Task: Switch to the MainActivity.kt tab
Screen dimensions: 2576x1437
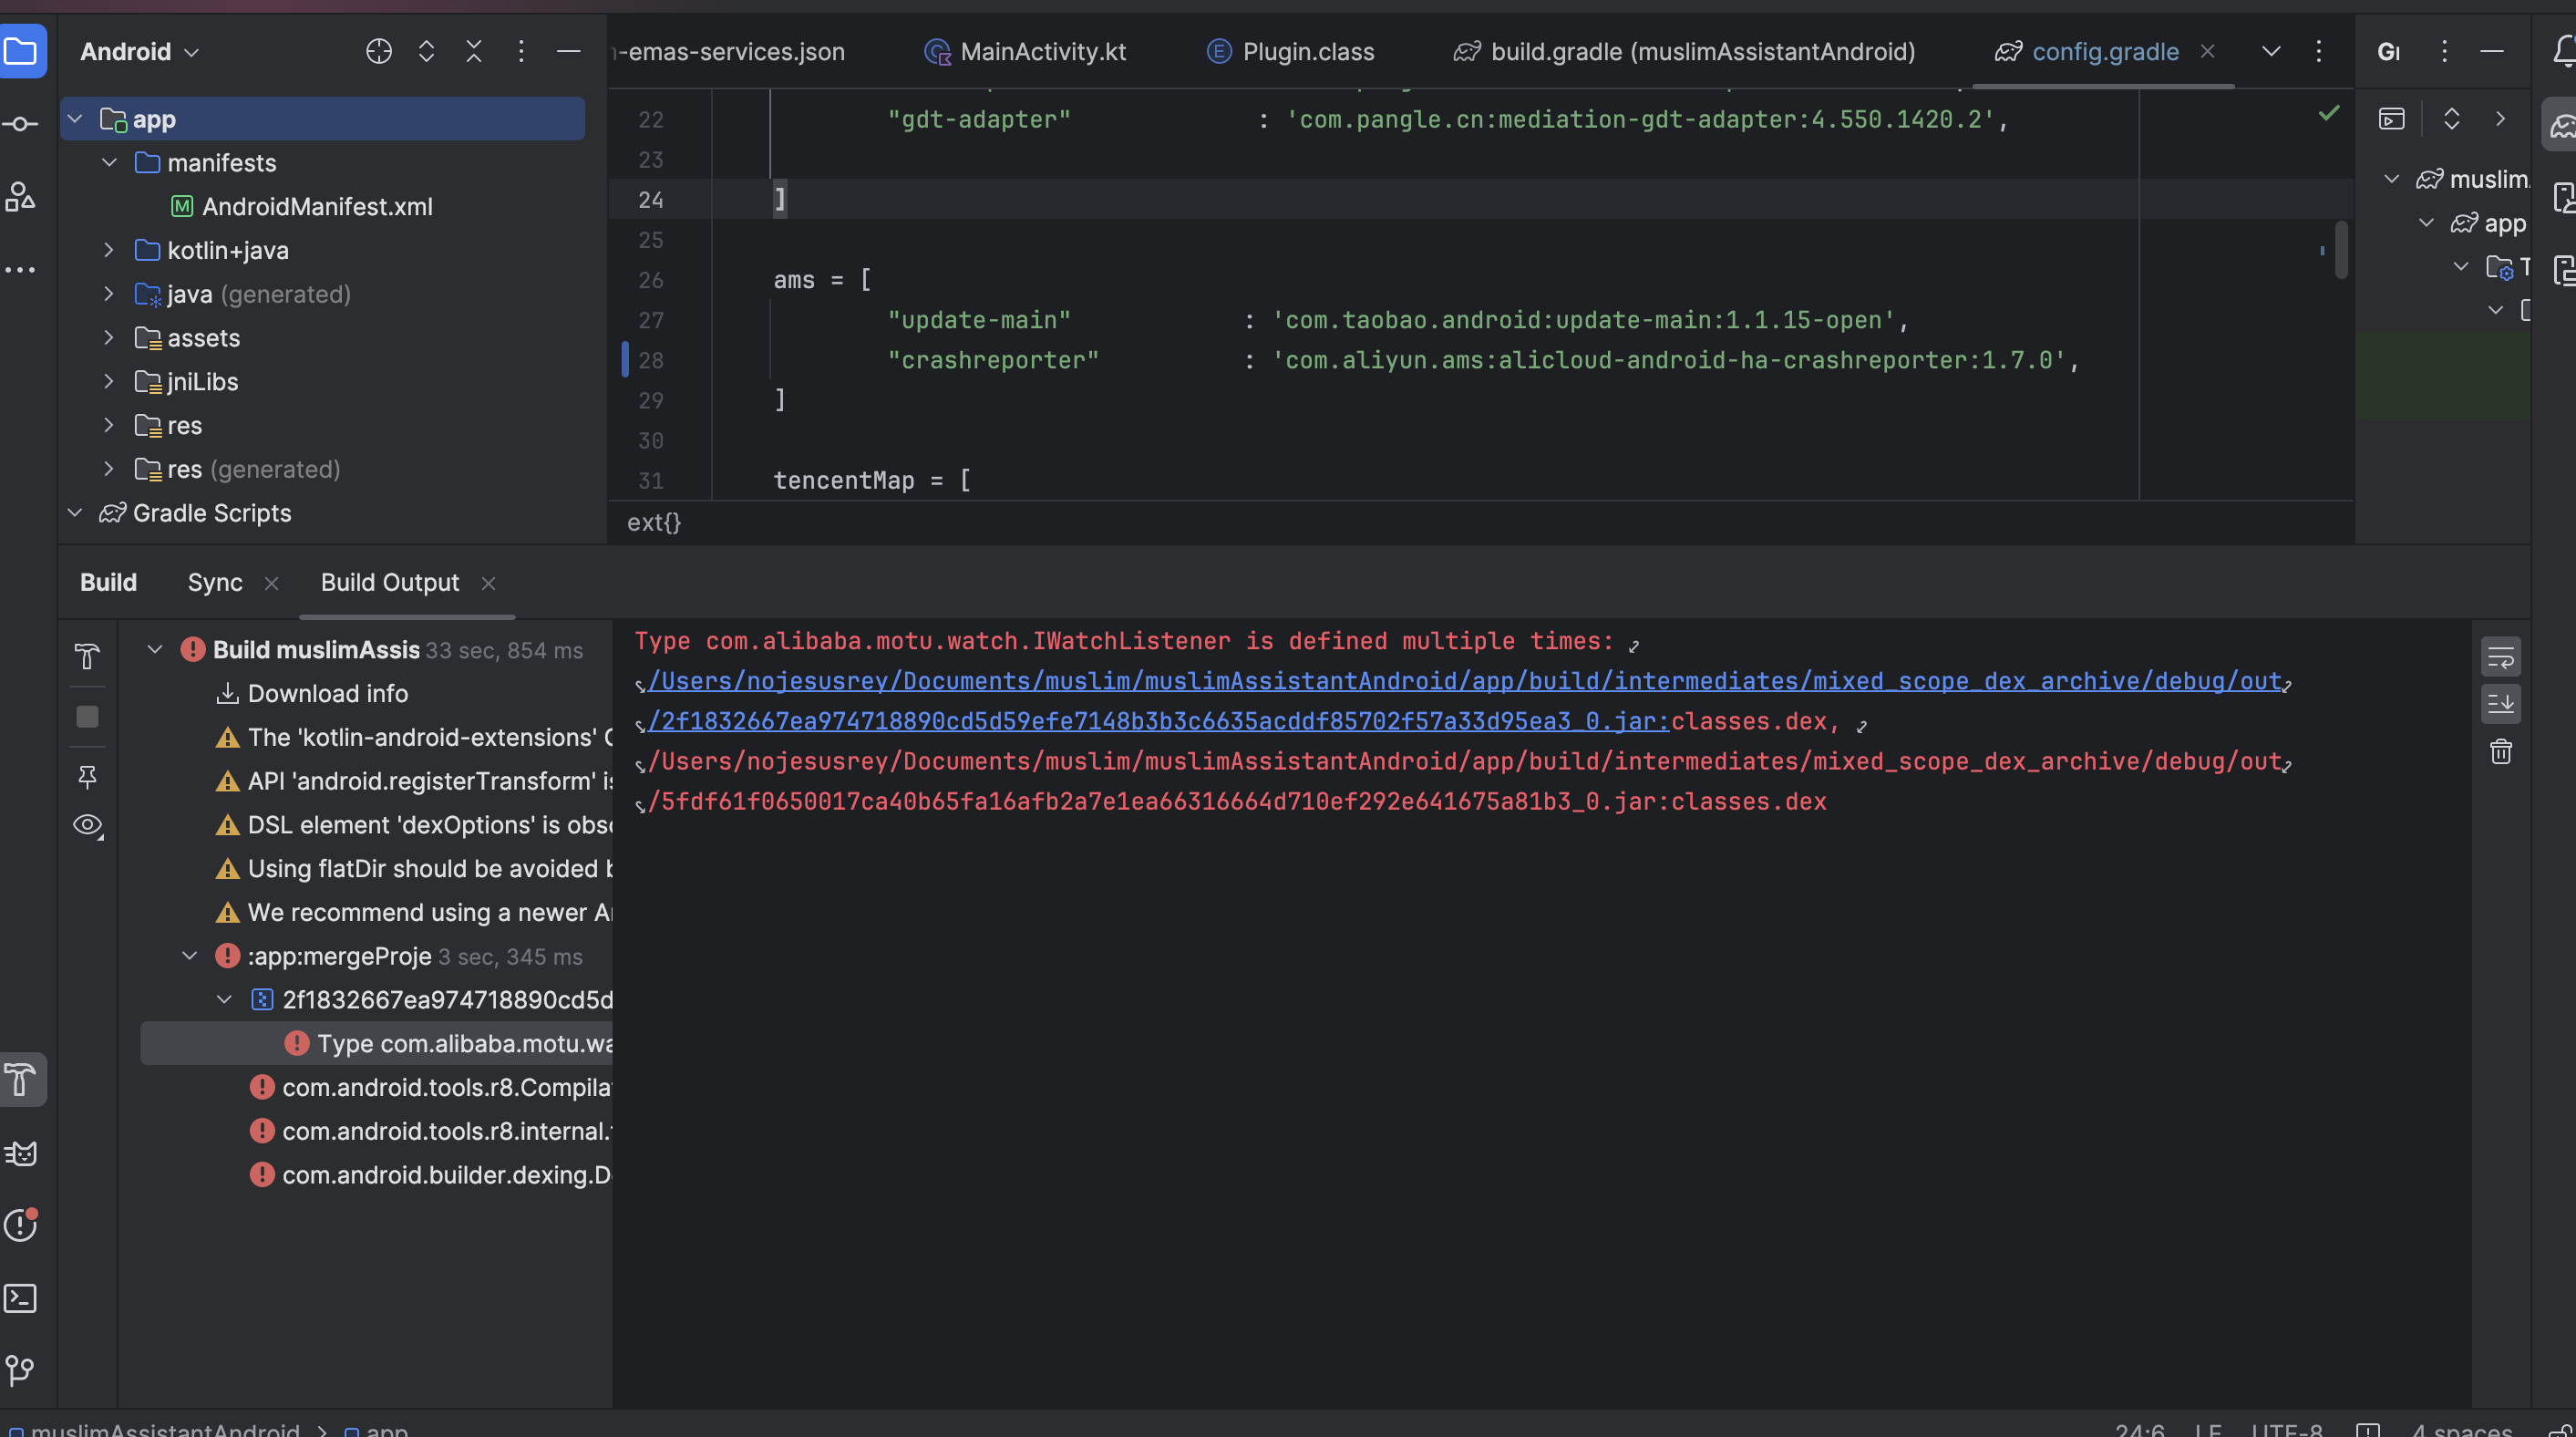Action: coord(1042,51)
